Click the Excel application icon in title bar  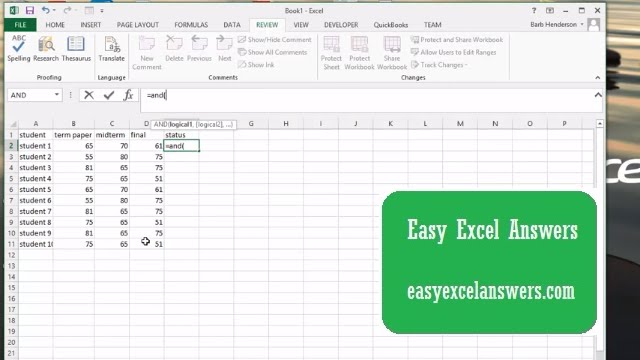(13, 10)
